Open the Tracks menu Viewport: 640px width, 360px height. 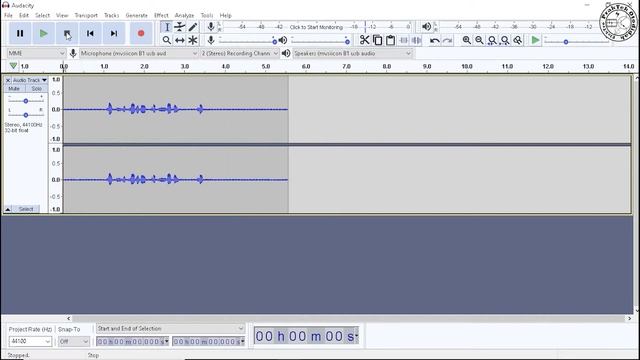tap(111, 15)
